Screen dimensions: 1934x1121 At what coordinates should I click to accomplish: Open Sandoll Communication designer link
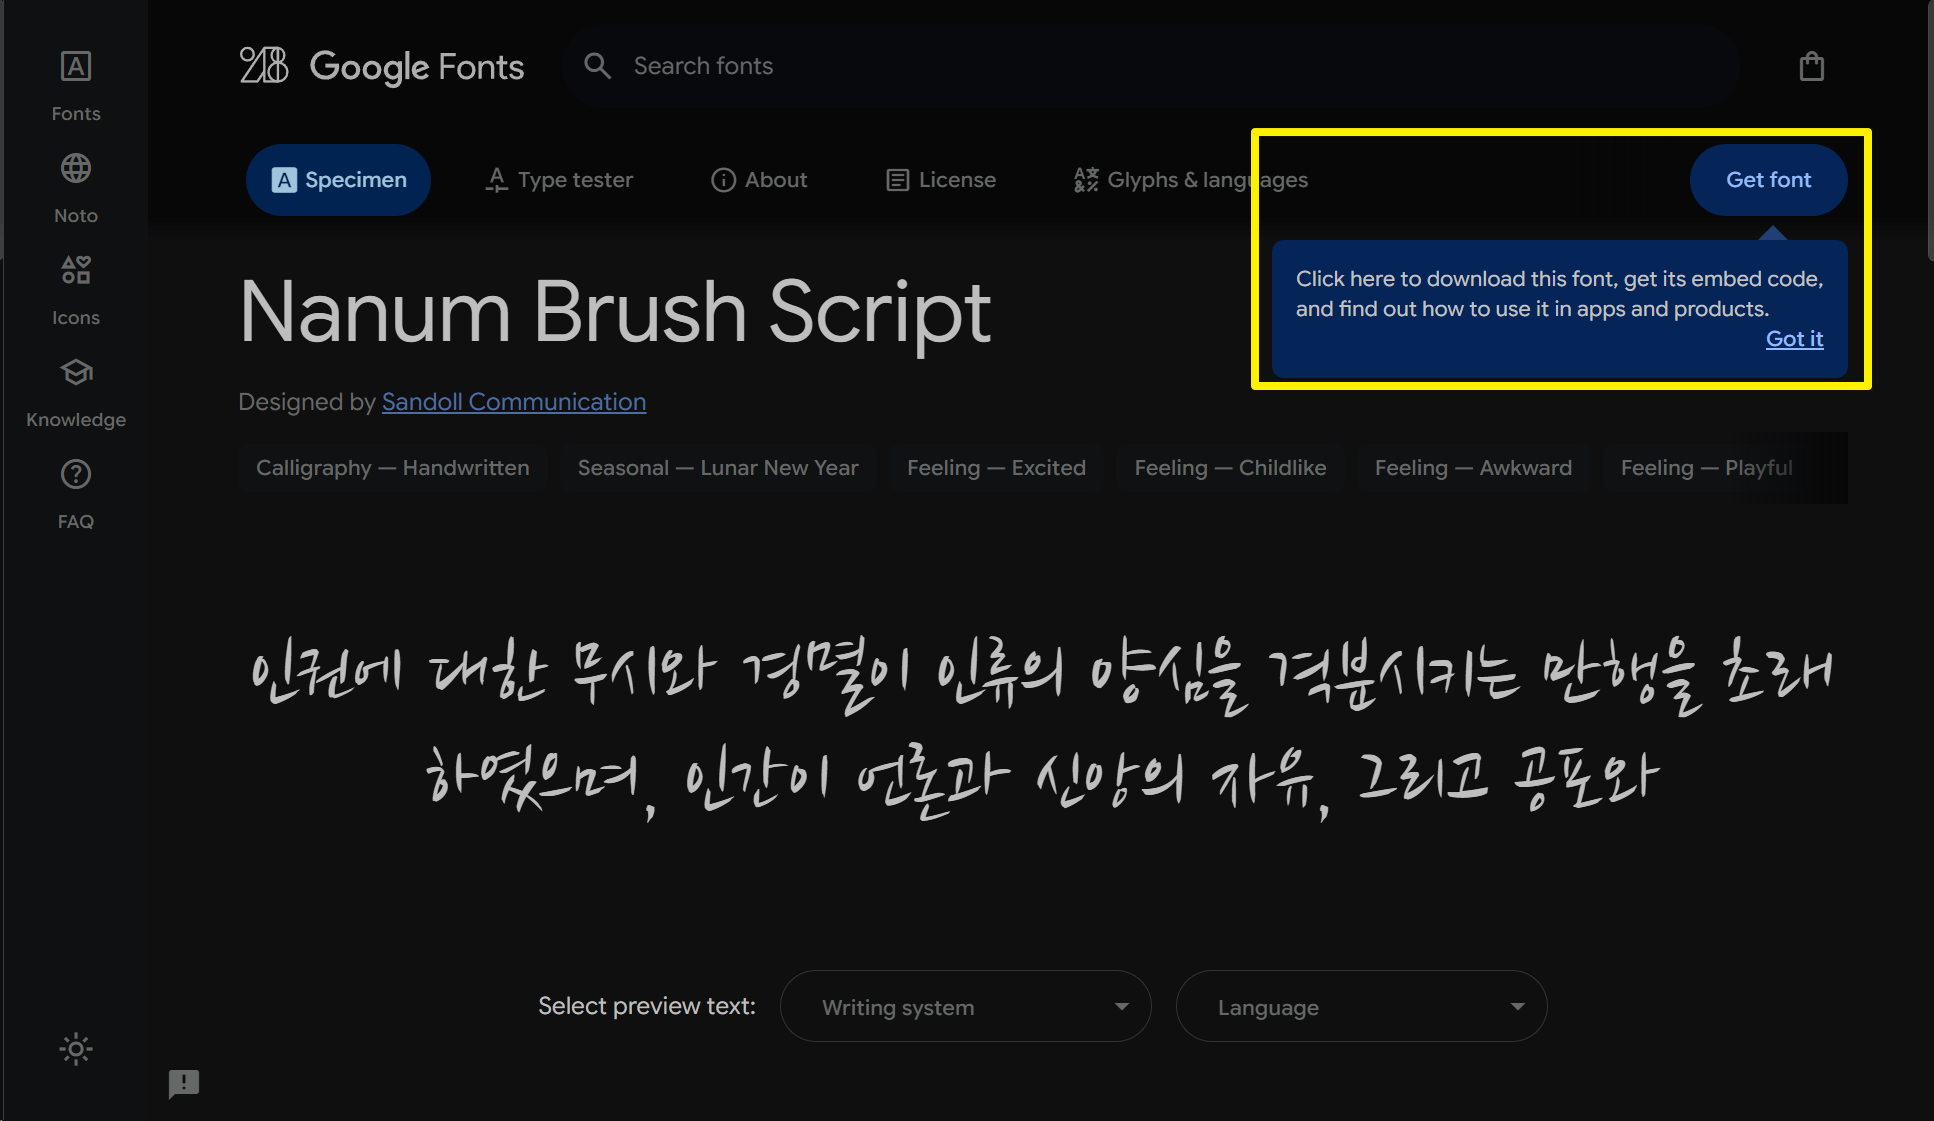pos(514,402)
